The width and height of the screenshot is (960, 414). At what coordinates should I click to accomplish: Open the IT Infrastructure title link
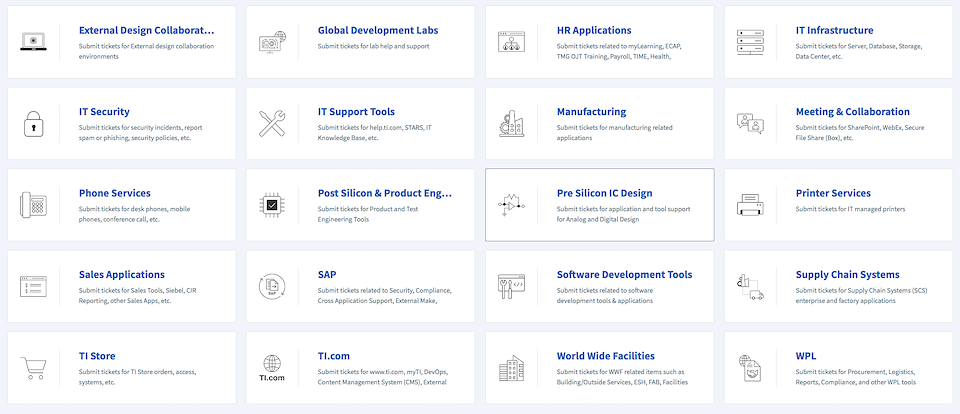tap(834, 30)
